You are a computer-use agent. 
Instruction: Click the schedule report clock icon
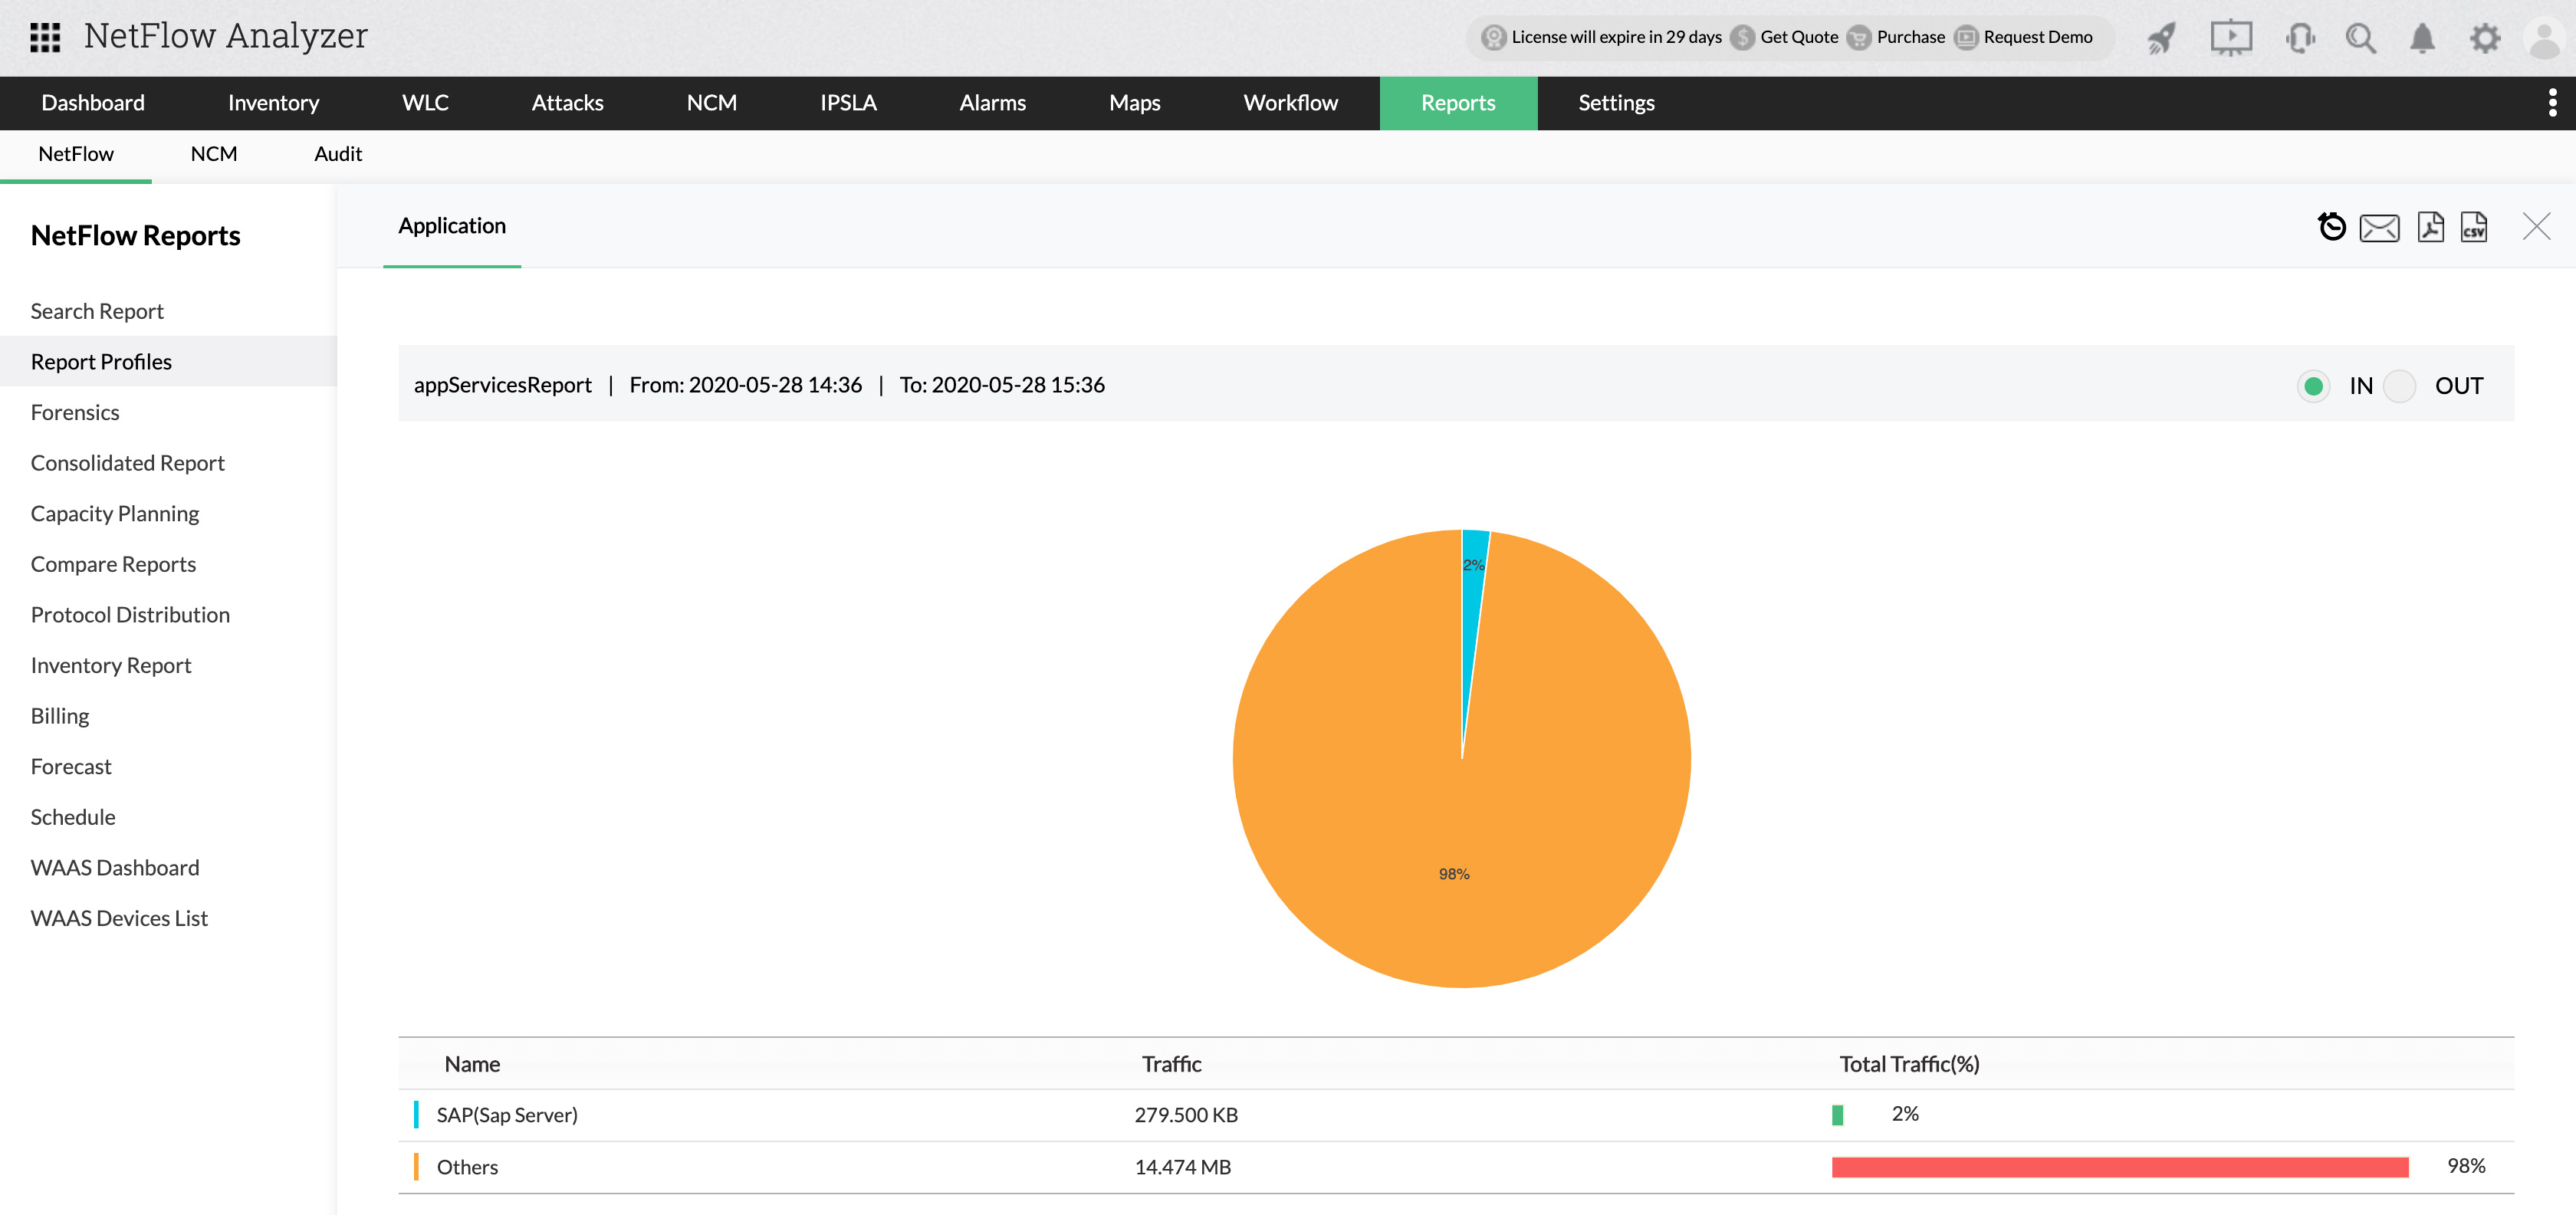pyautogui.click(x=2331, y=227)
